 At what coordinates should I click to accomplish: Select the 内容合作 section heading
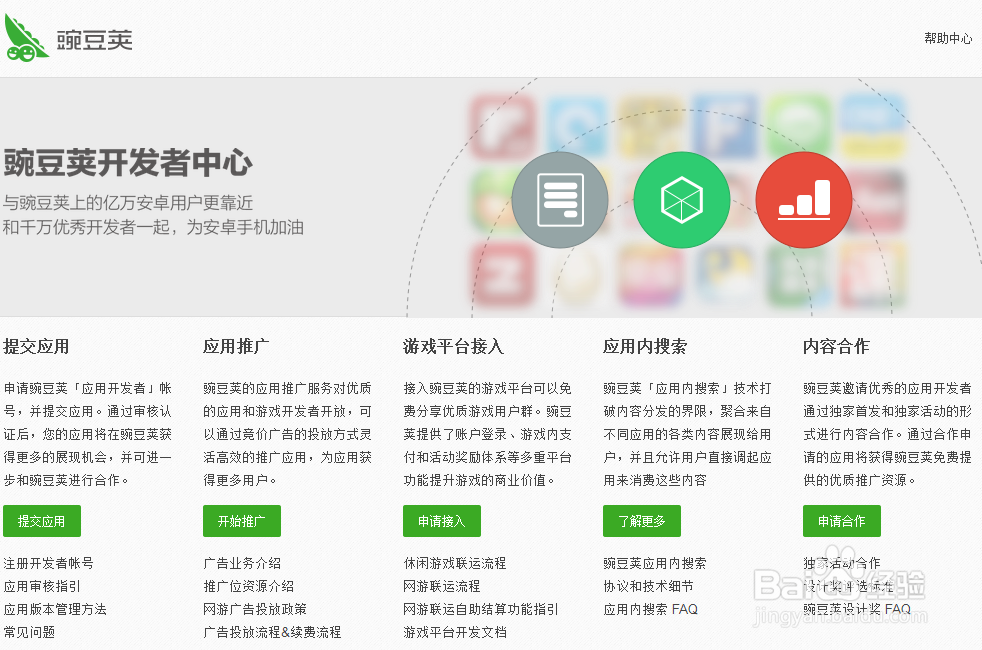point(836,346)
